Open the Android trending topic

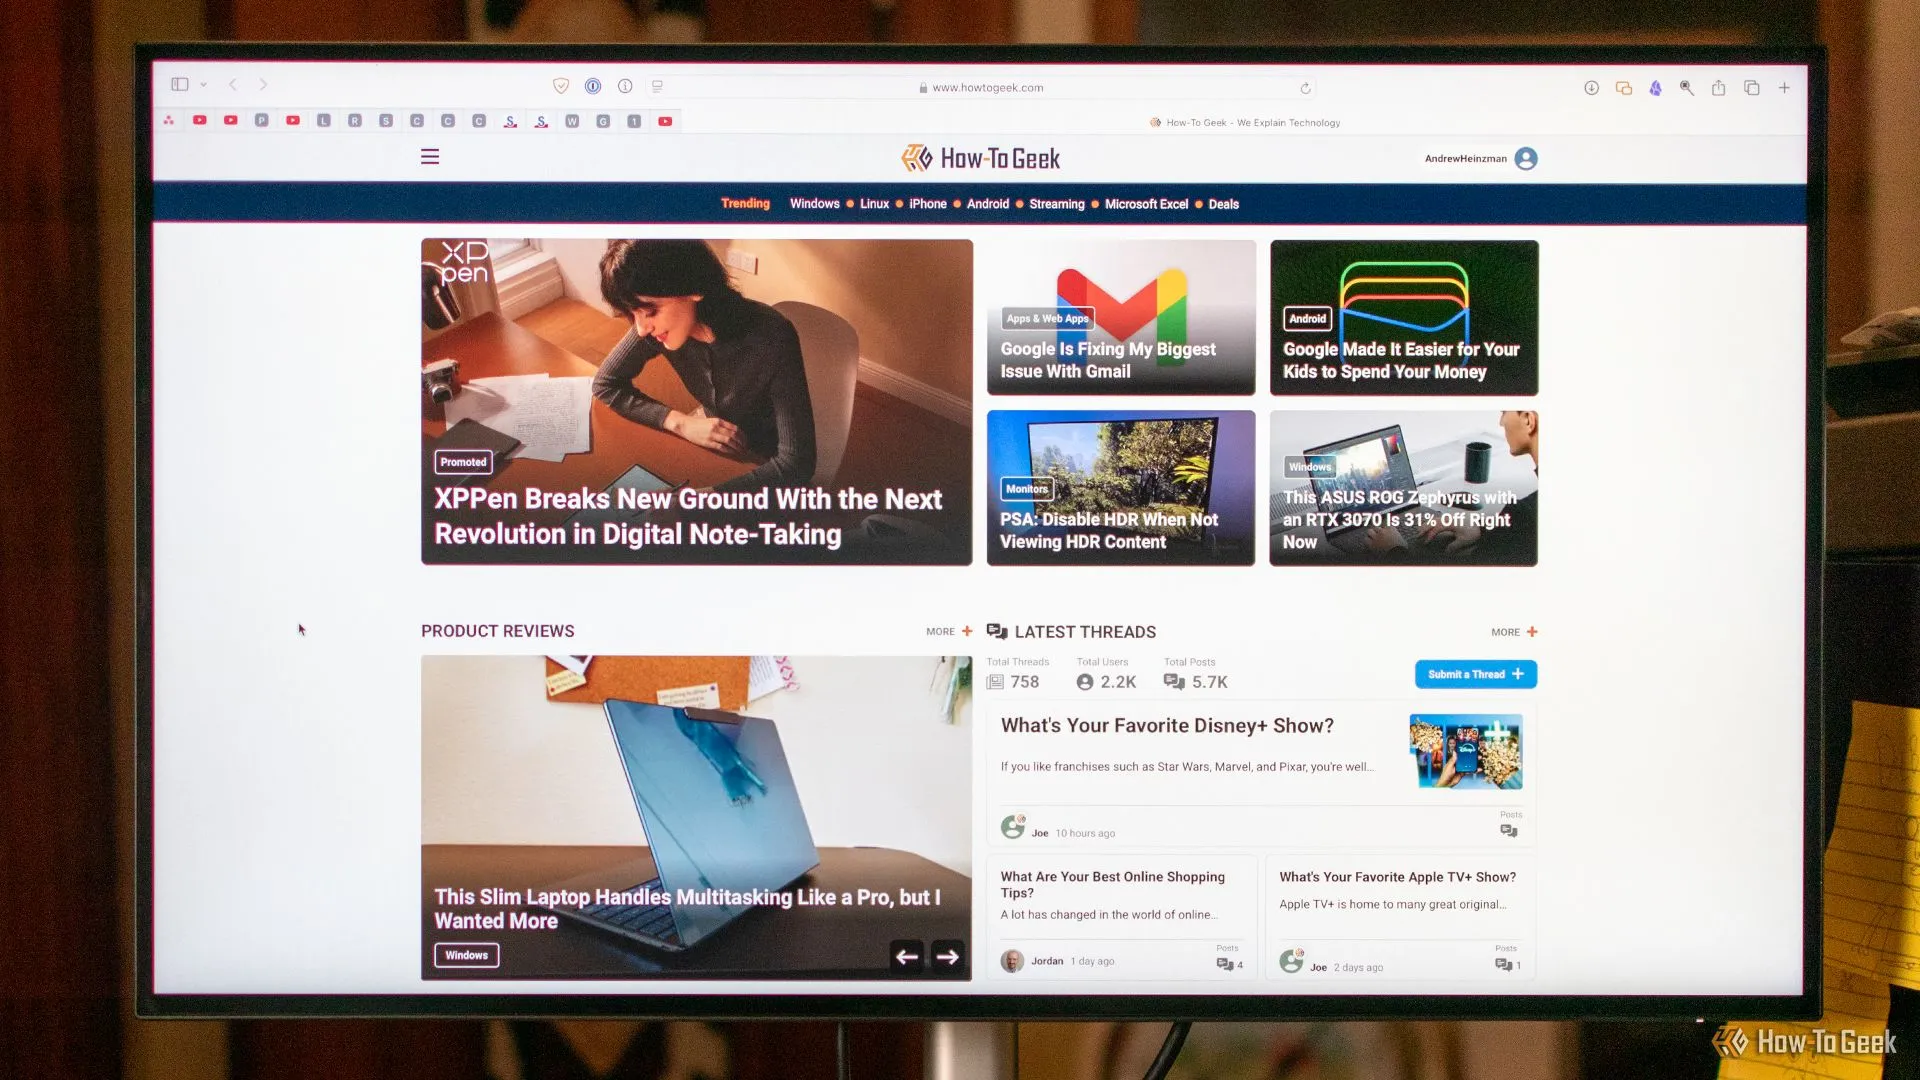tap(988, 204)
